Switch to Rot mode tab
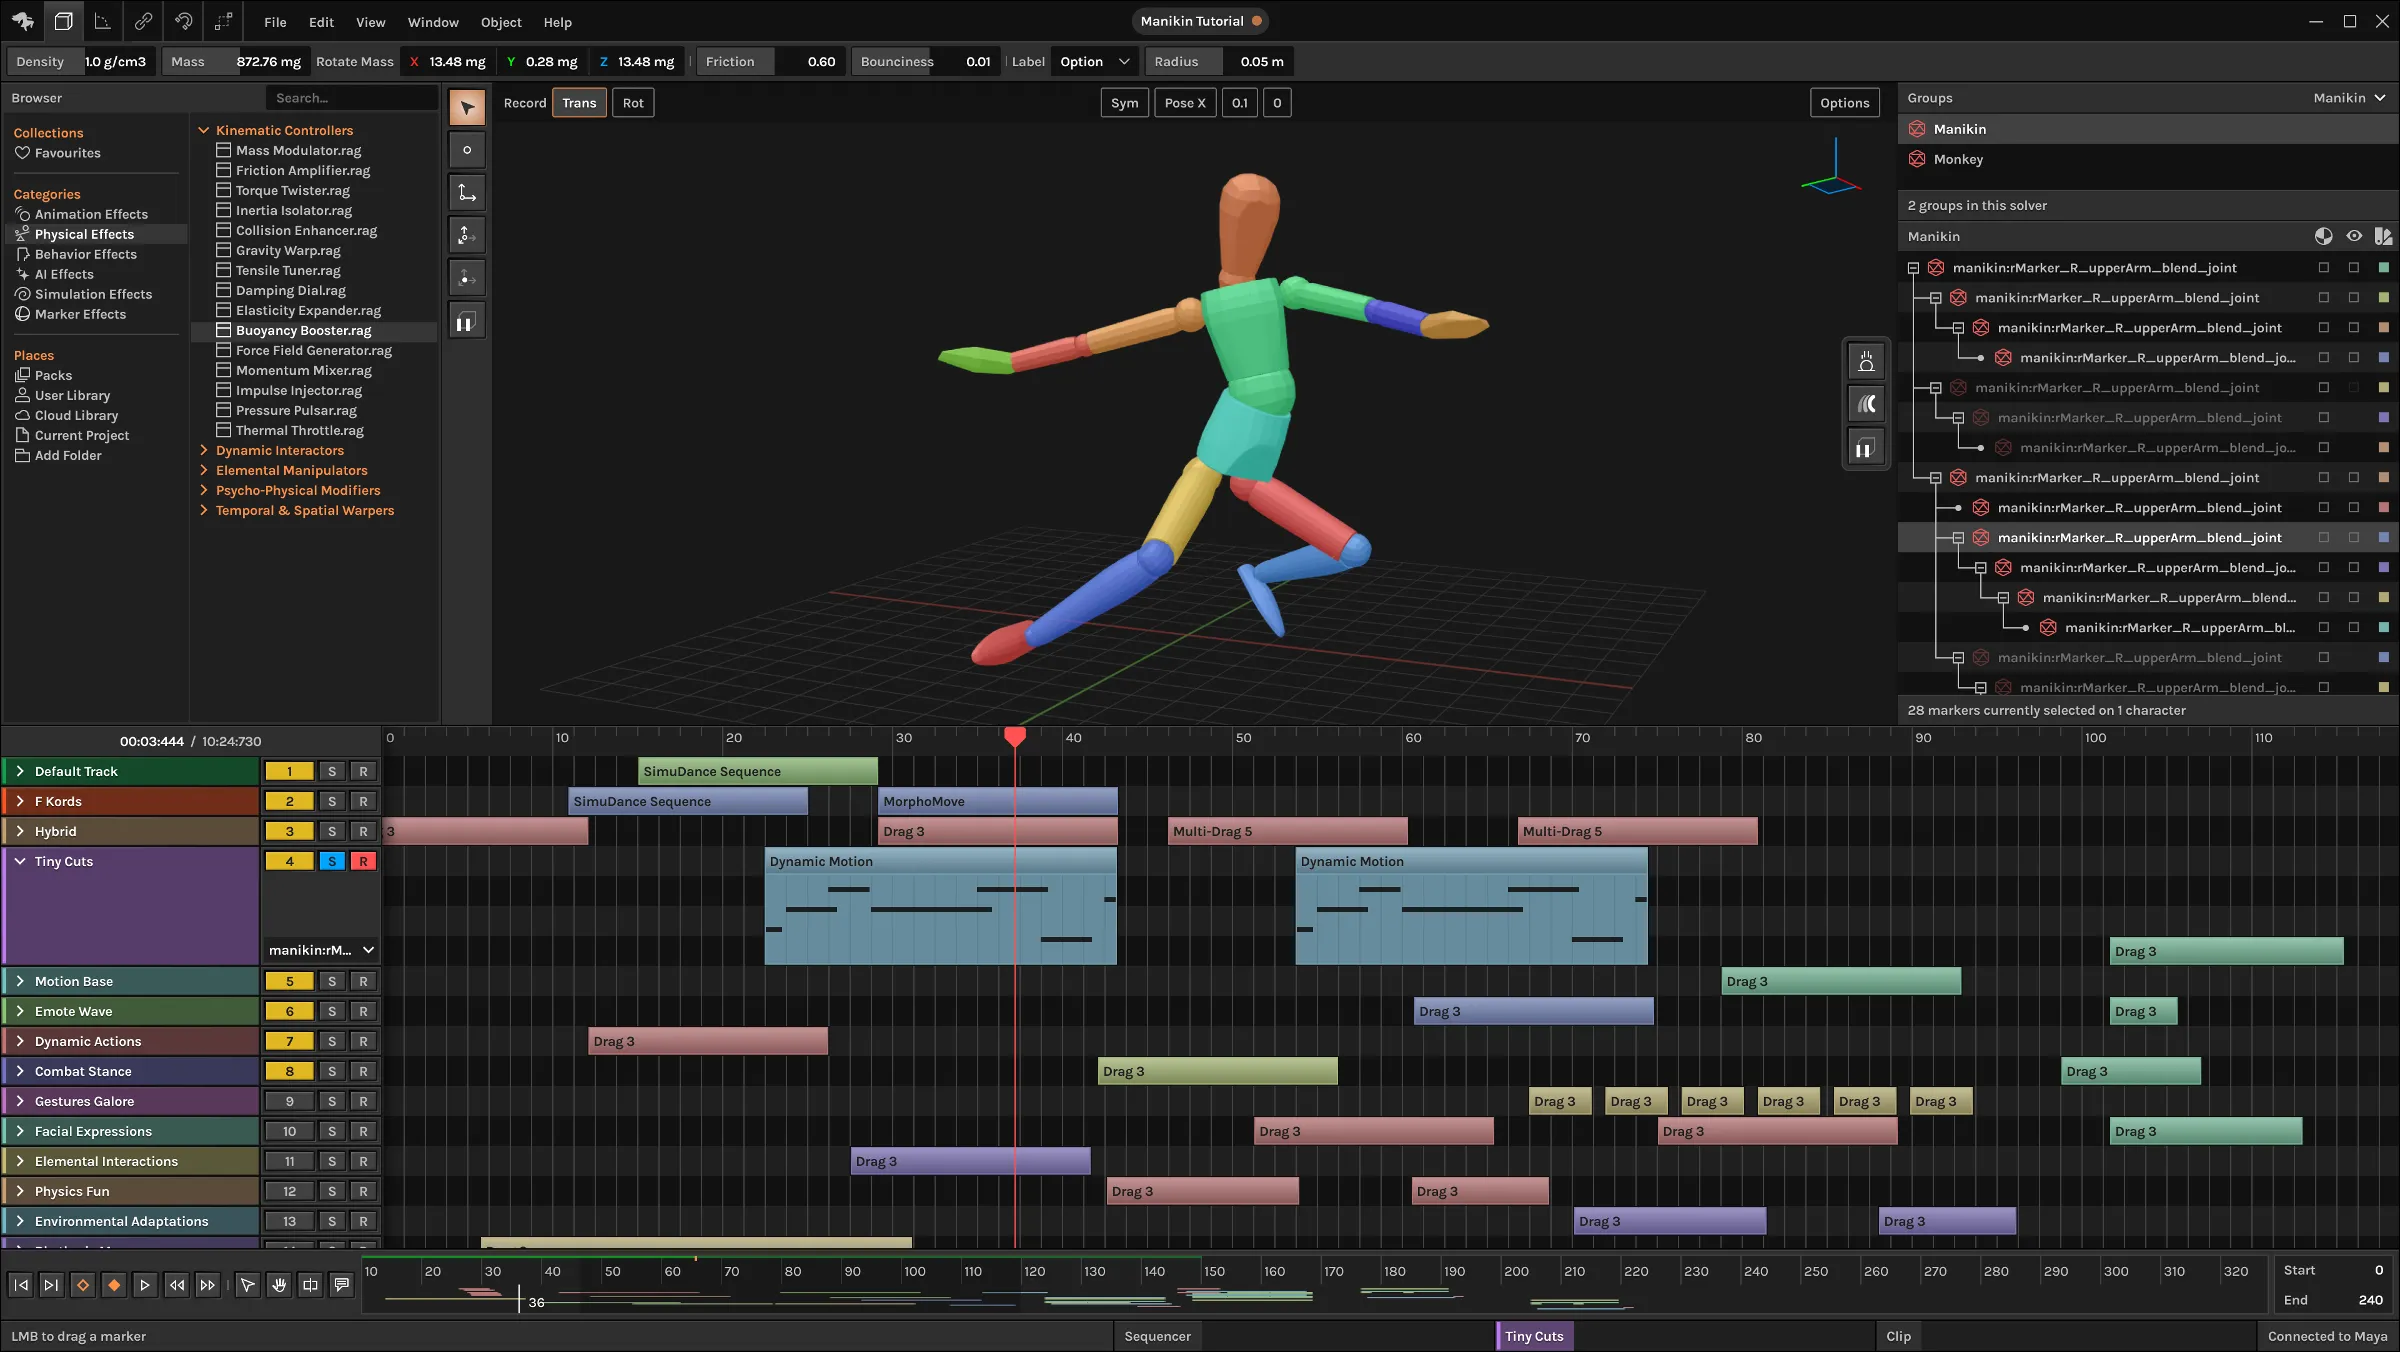The height and width of the screenshot is (1352, 2400). (x=633, y=103)
